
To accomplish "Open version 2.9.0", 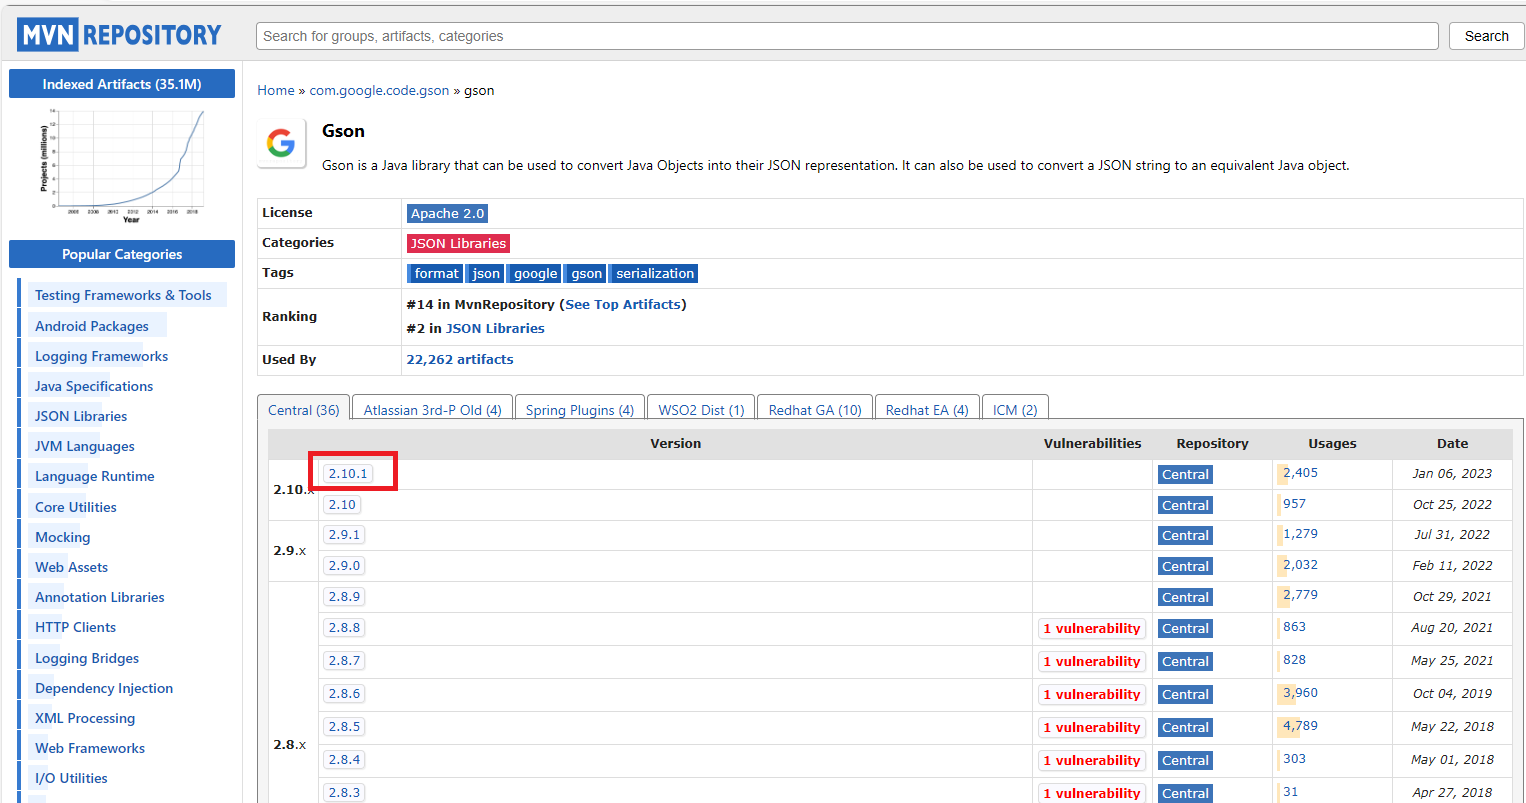I will click(344, 565).
